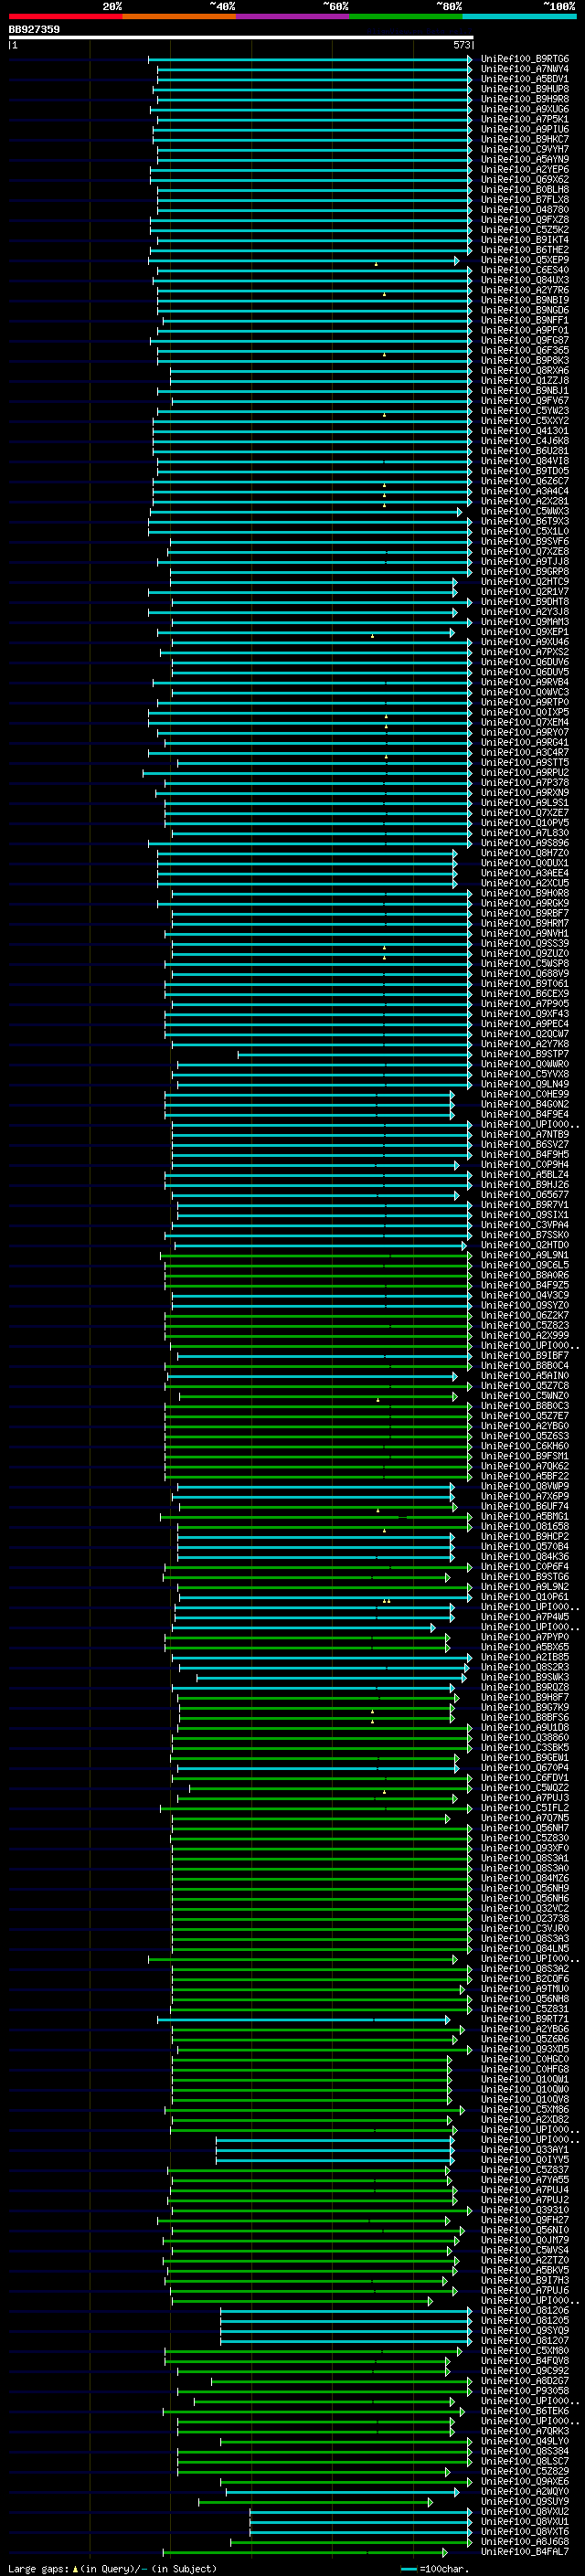
Task: Select the UniRef100_A9L9N1 label
Action: coord(525,1255)
